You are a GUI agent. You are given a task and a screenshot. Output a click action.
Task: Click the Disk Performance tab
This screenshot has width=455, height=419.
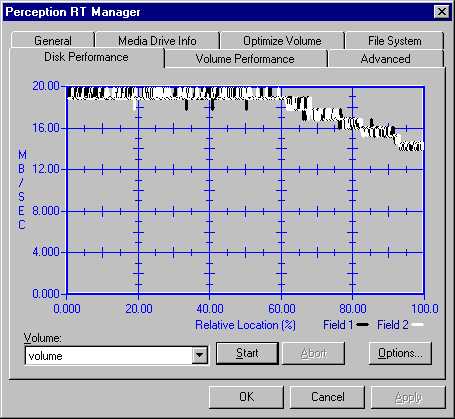86,57
